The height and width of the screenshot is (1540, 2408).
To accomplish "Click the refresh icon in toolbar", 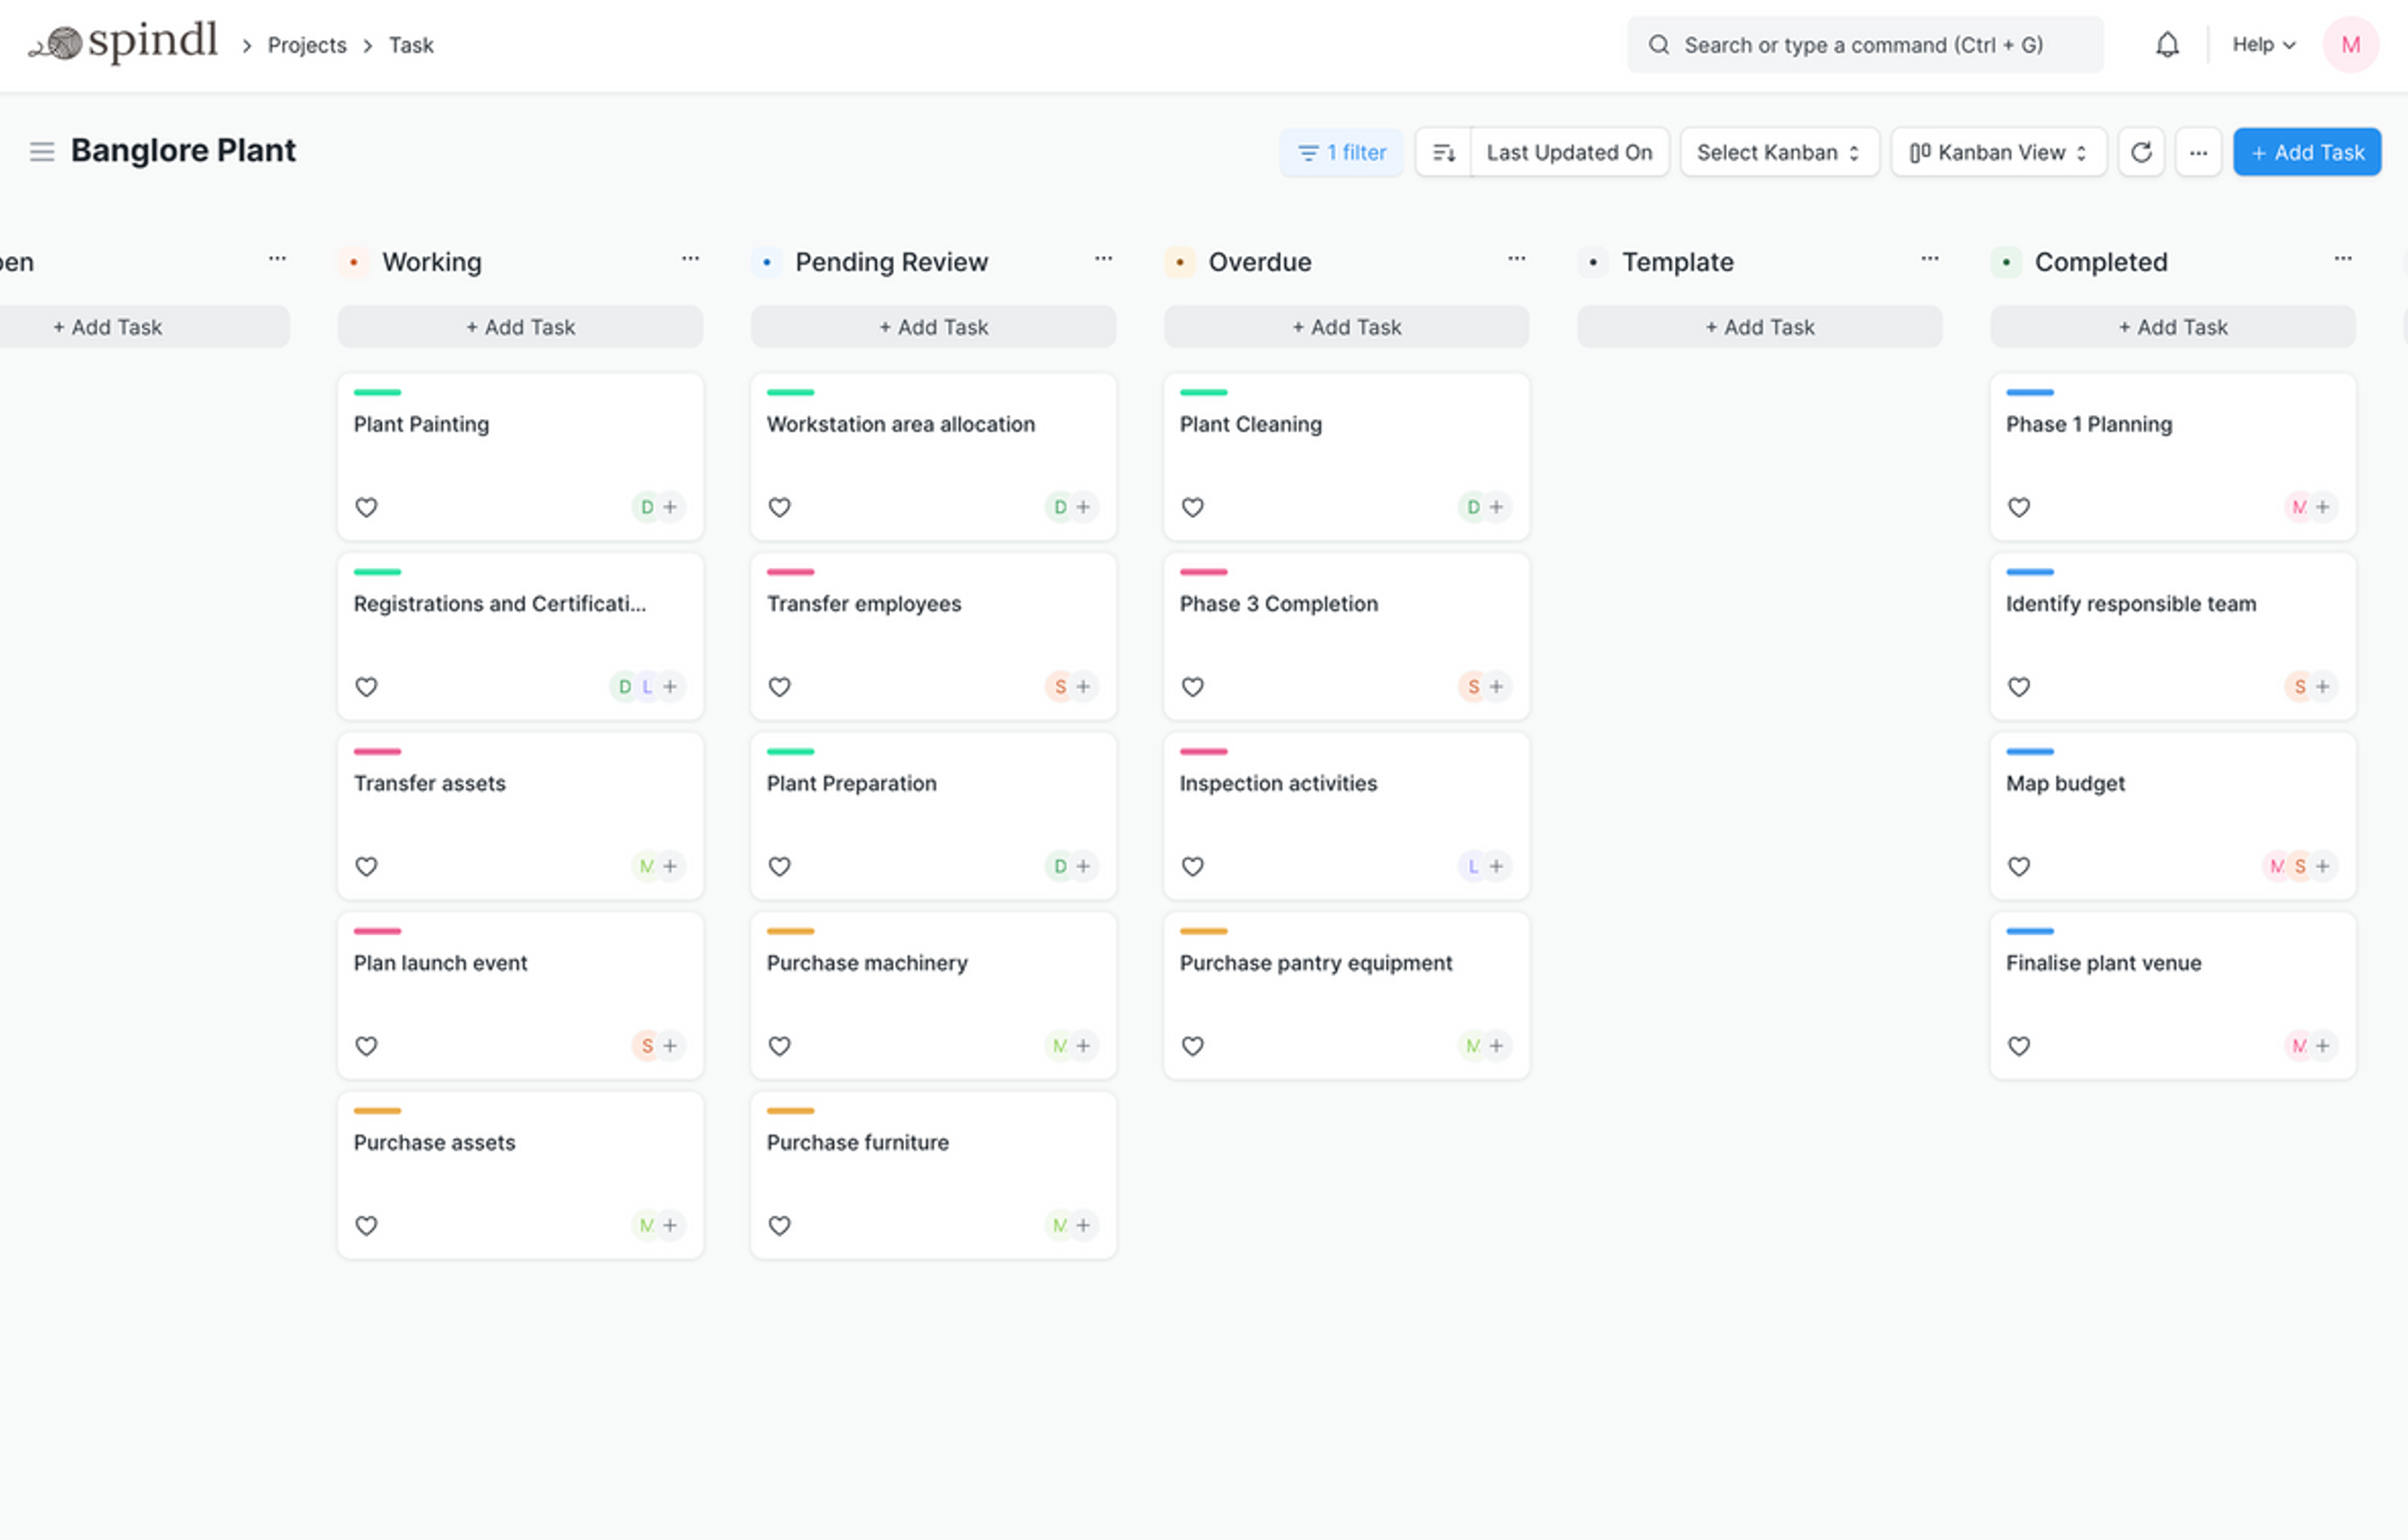I will point(2140,152).
